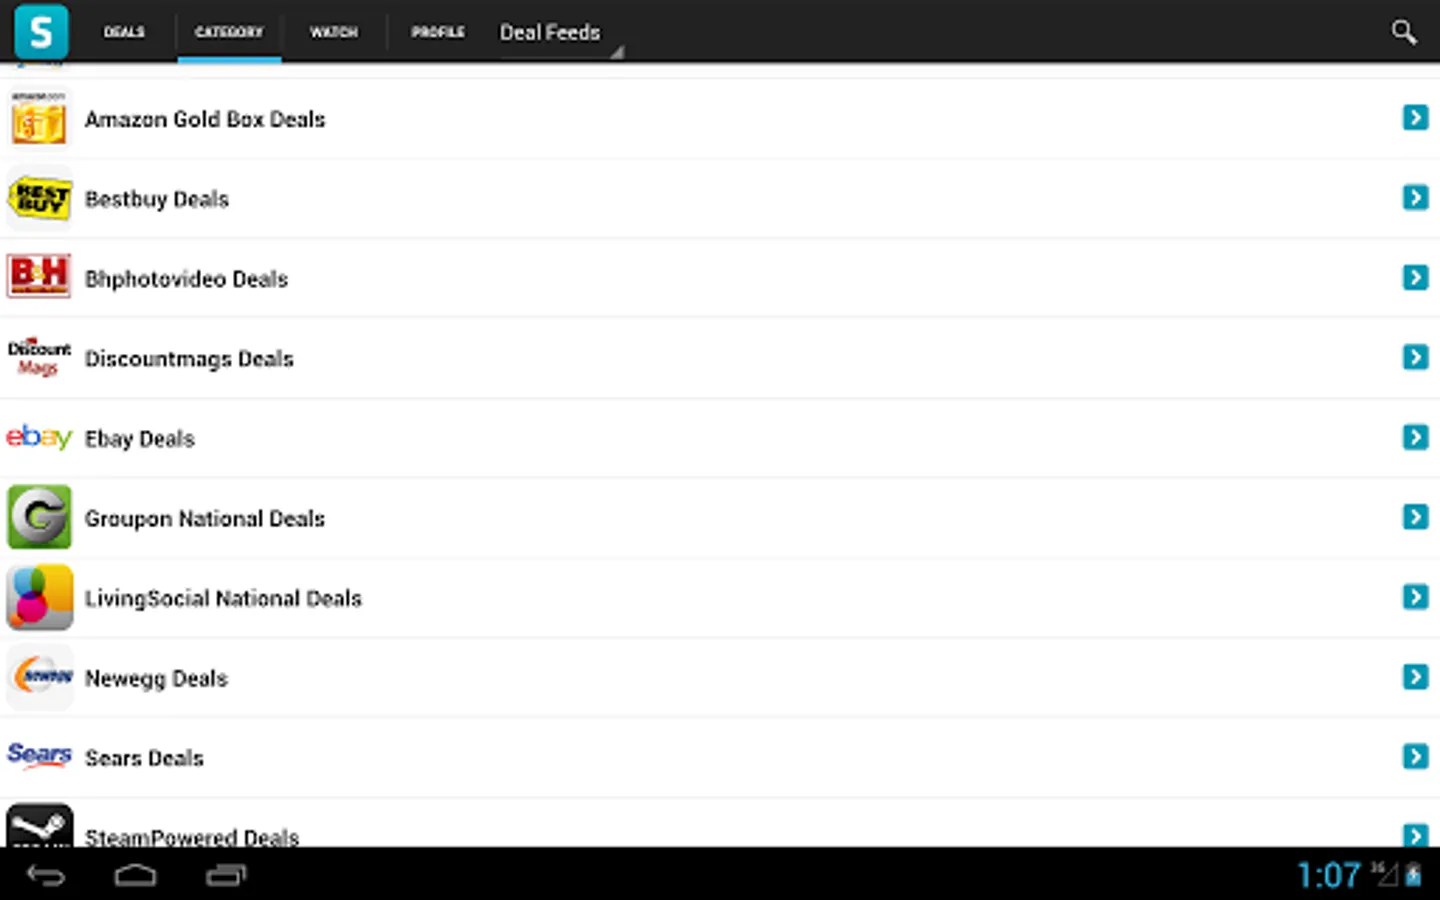The width and height of the screenshot is (1440, 900).
Task: Select the 'Newegg Deals' text
Action: coord(156,679)
